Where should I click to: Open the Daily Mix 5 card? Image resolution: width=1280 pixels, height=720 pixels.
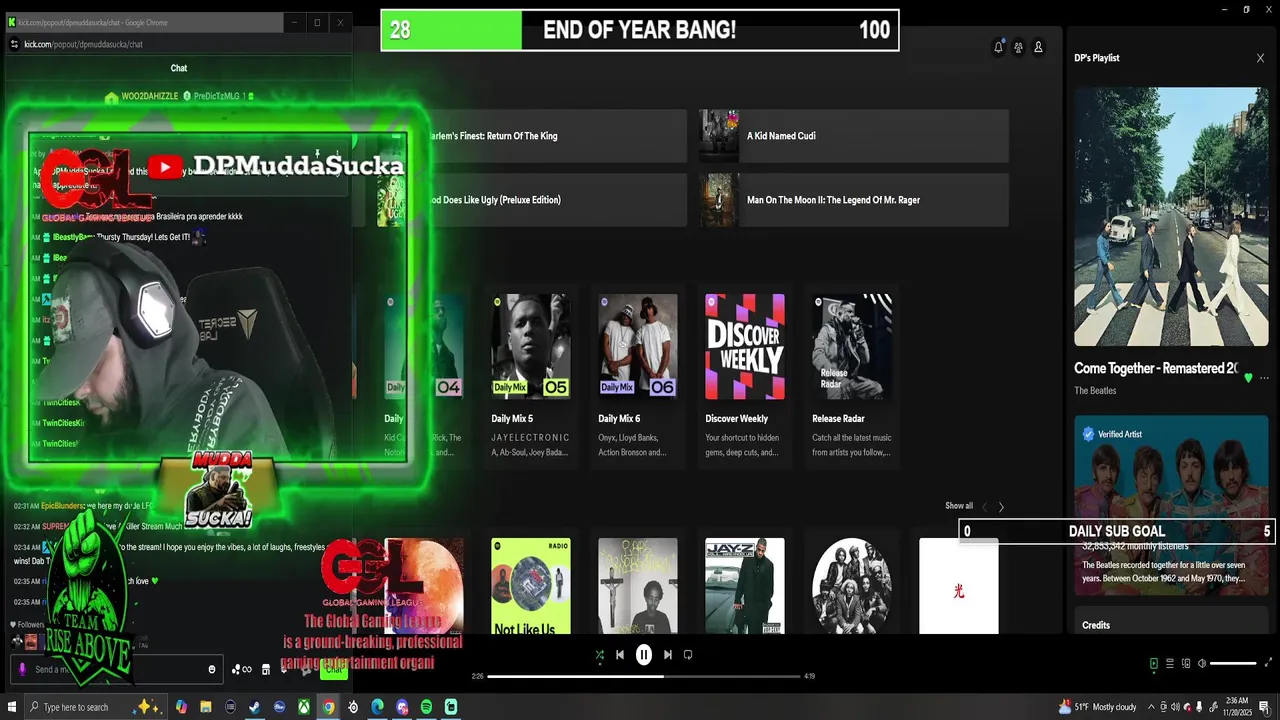coord(531,377)
